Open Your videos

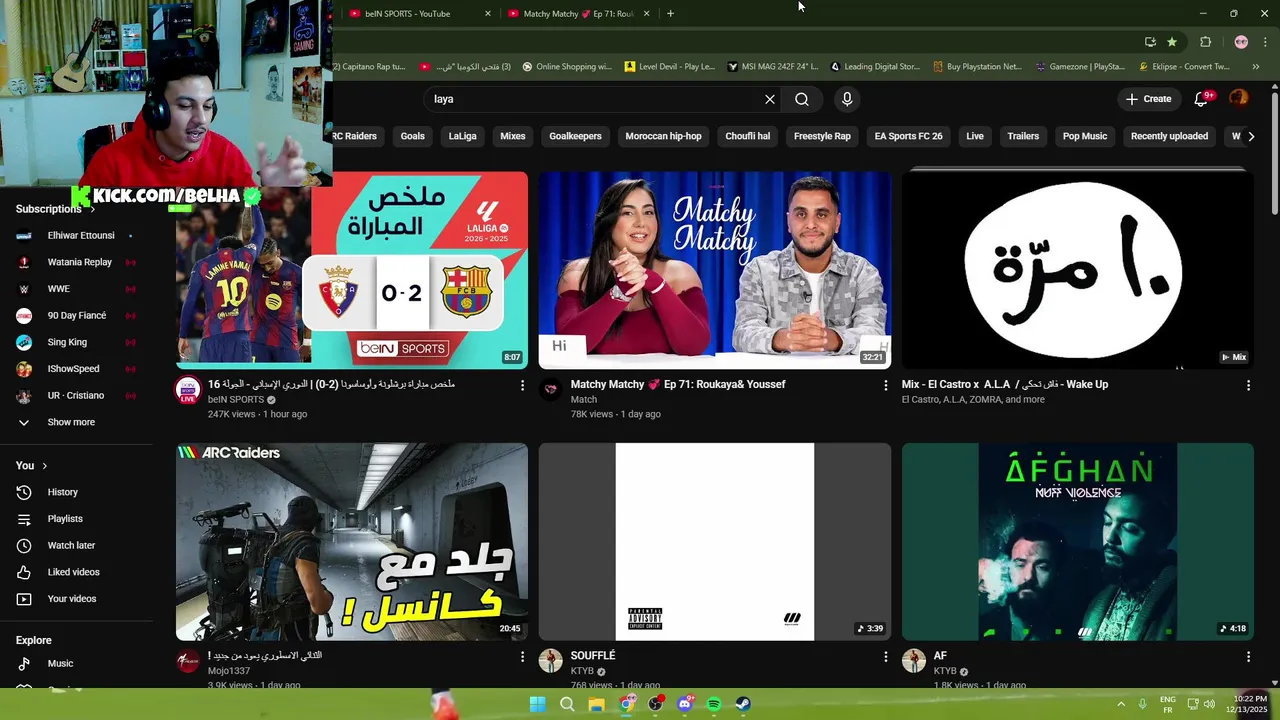(76, 599)
